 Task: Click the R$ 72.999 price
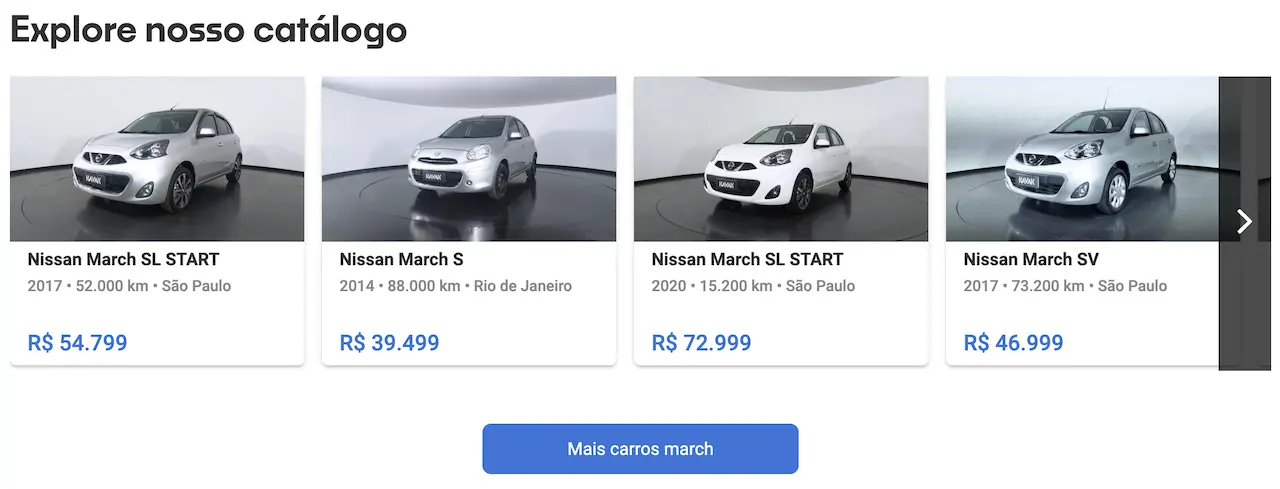coord(702,344)
